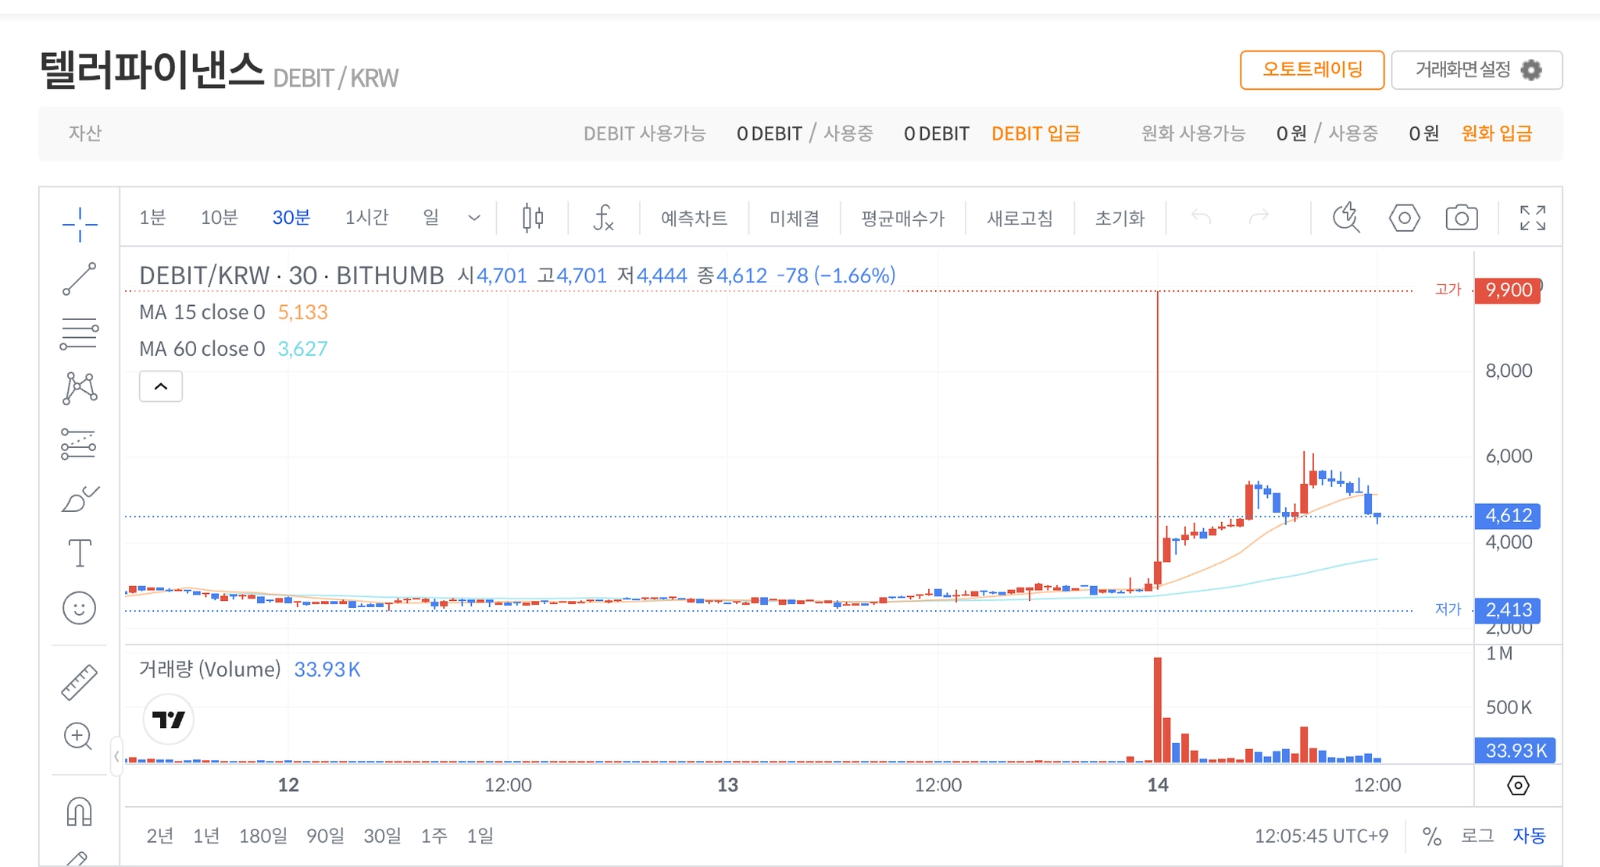Open the fx indicators menu

tap(603, 217)
